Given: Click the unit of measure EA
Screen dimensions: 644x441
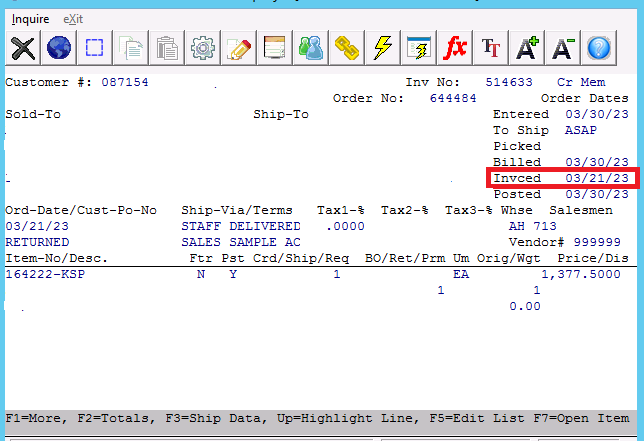Looking at the screenshot, I should click(461, 274).
